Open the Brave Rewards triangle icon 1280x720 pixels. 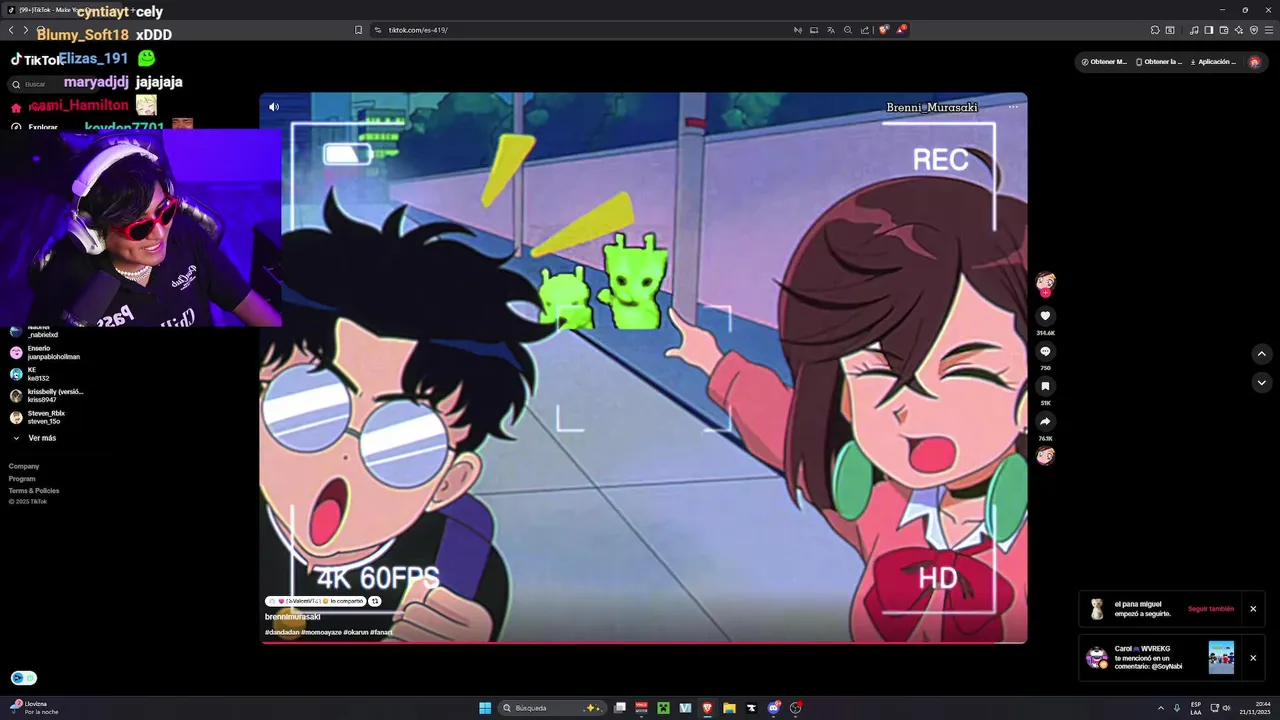click(901, 29)
